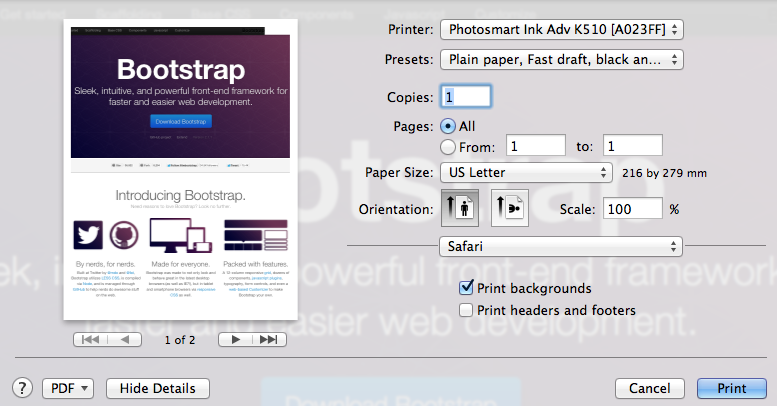
Task: Open the Safari options pop-up menu
Action: click(x=561, y=246)
